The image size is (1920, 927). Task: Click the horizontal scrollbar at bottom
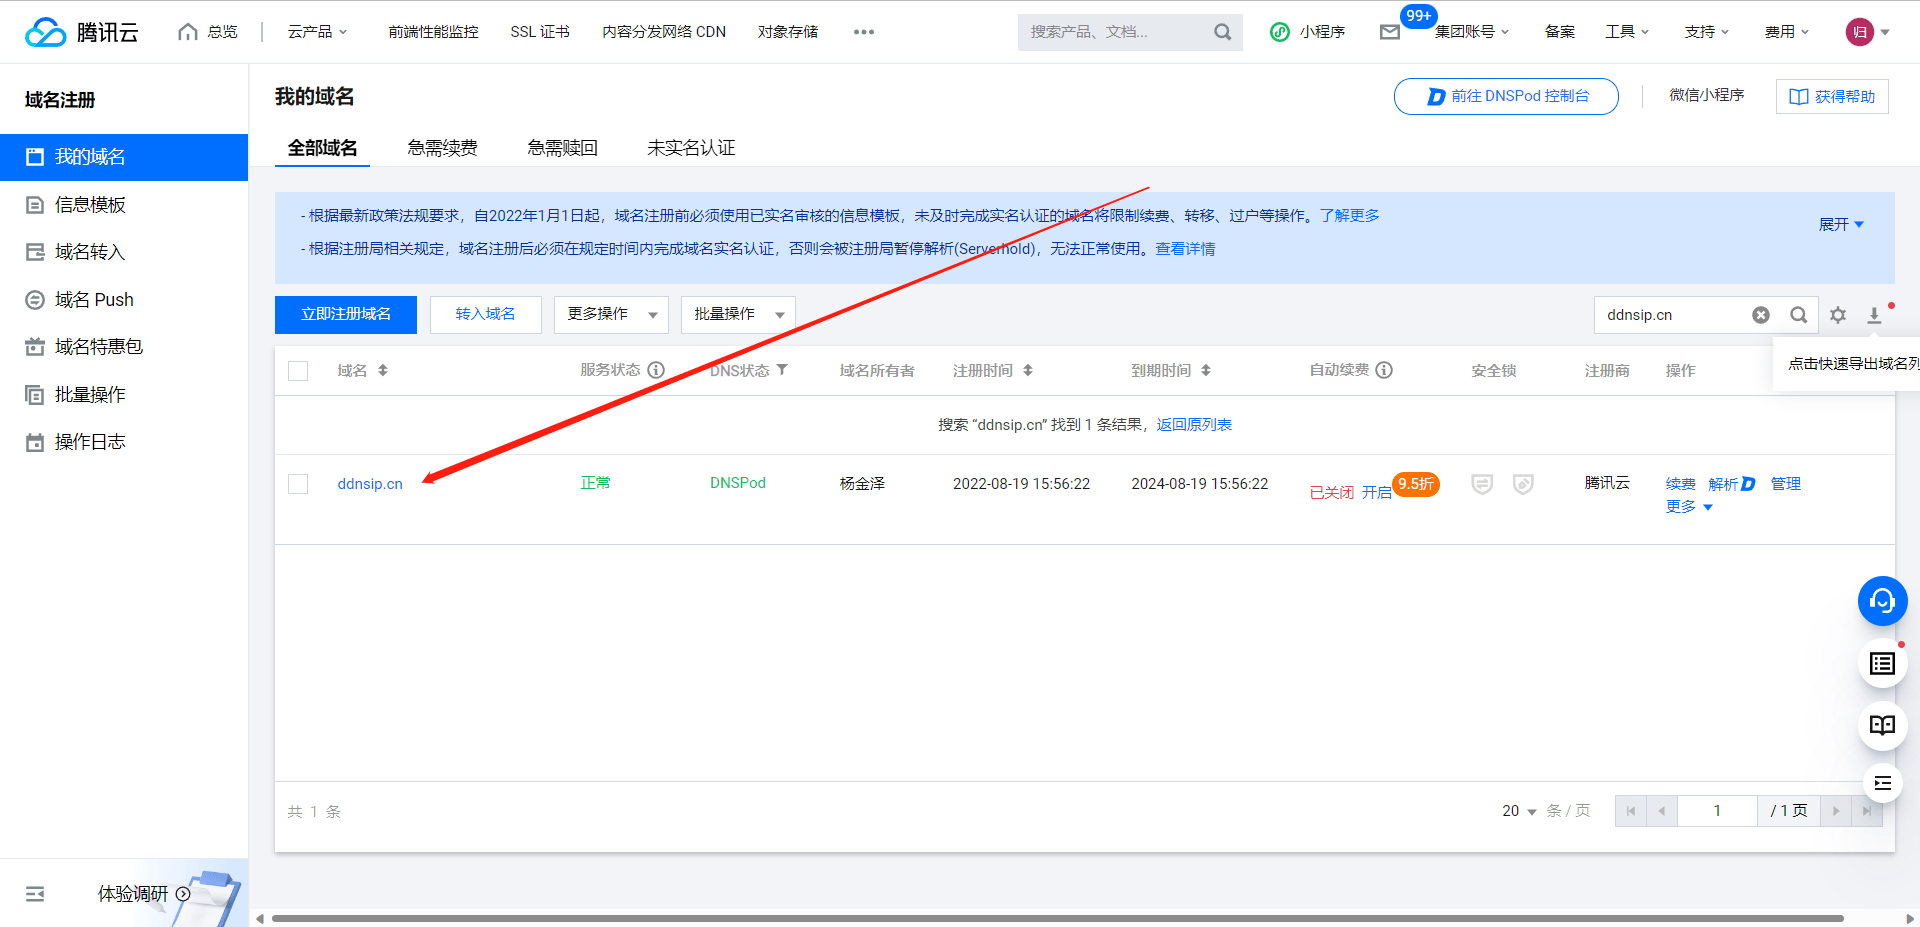point(1058,918)
